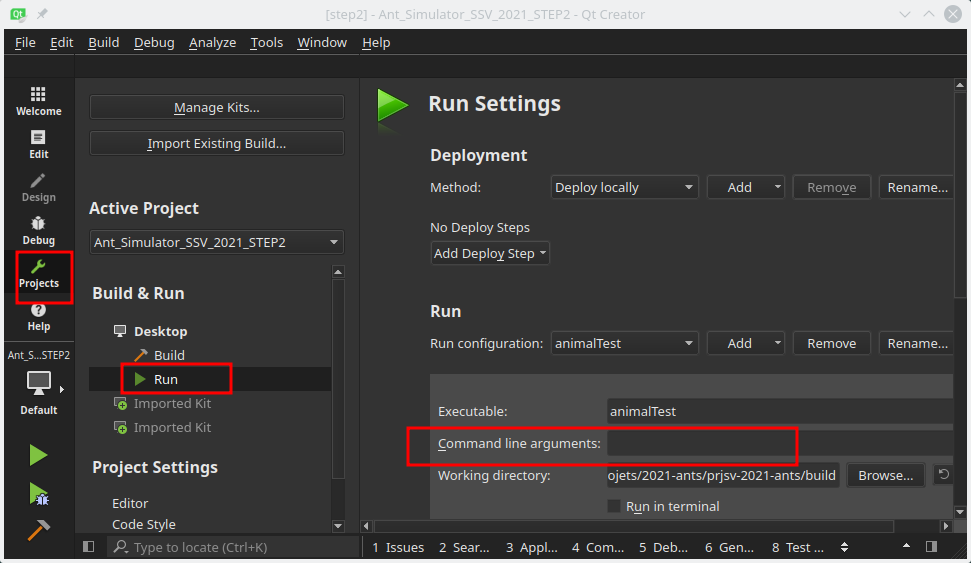Switch to Edit mode
This screenshot has height=563, width=971.
[x=38, y=144]
